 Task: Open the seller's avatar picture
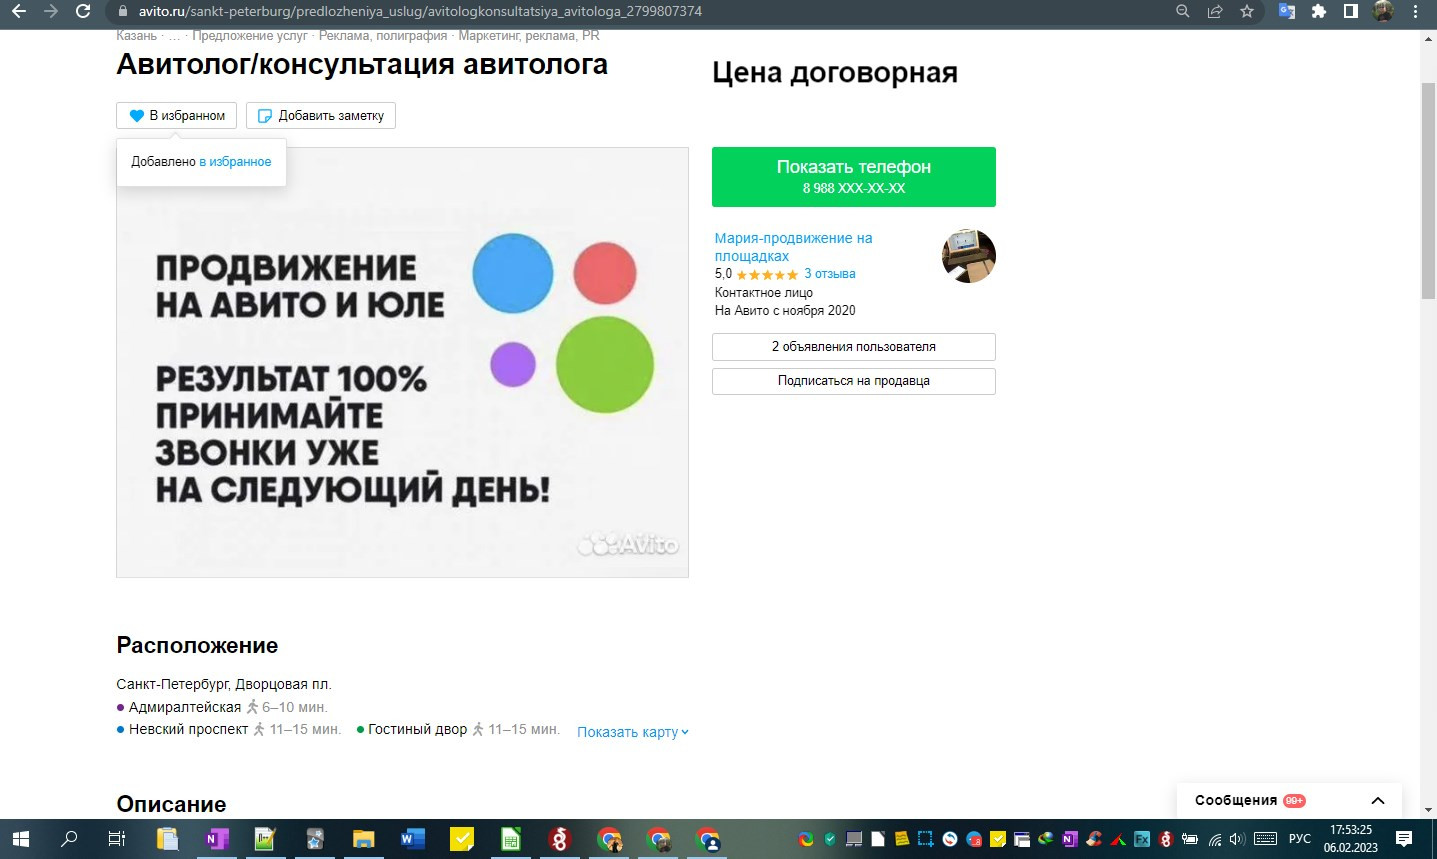(969, 256)
